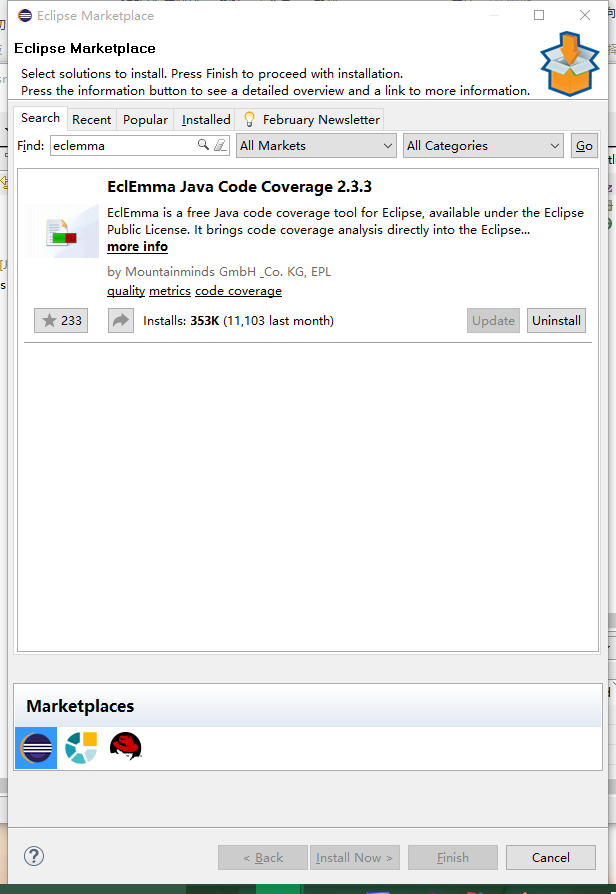Select the Obeo marketplace icon
Viewport: 616px width, 894px height.
pyautogui.click(x=81, y=748)
